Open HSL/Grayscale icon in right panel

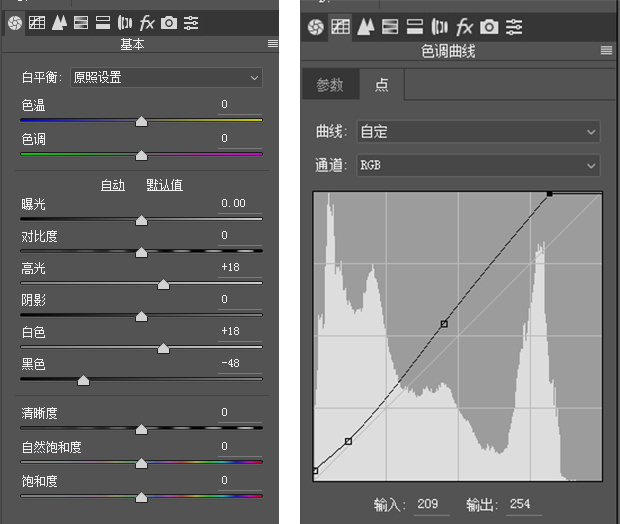click(x=390, y=27)
